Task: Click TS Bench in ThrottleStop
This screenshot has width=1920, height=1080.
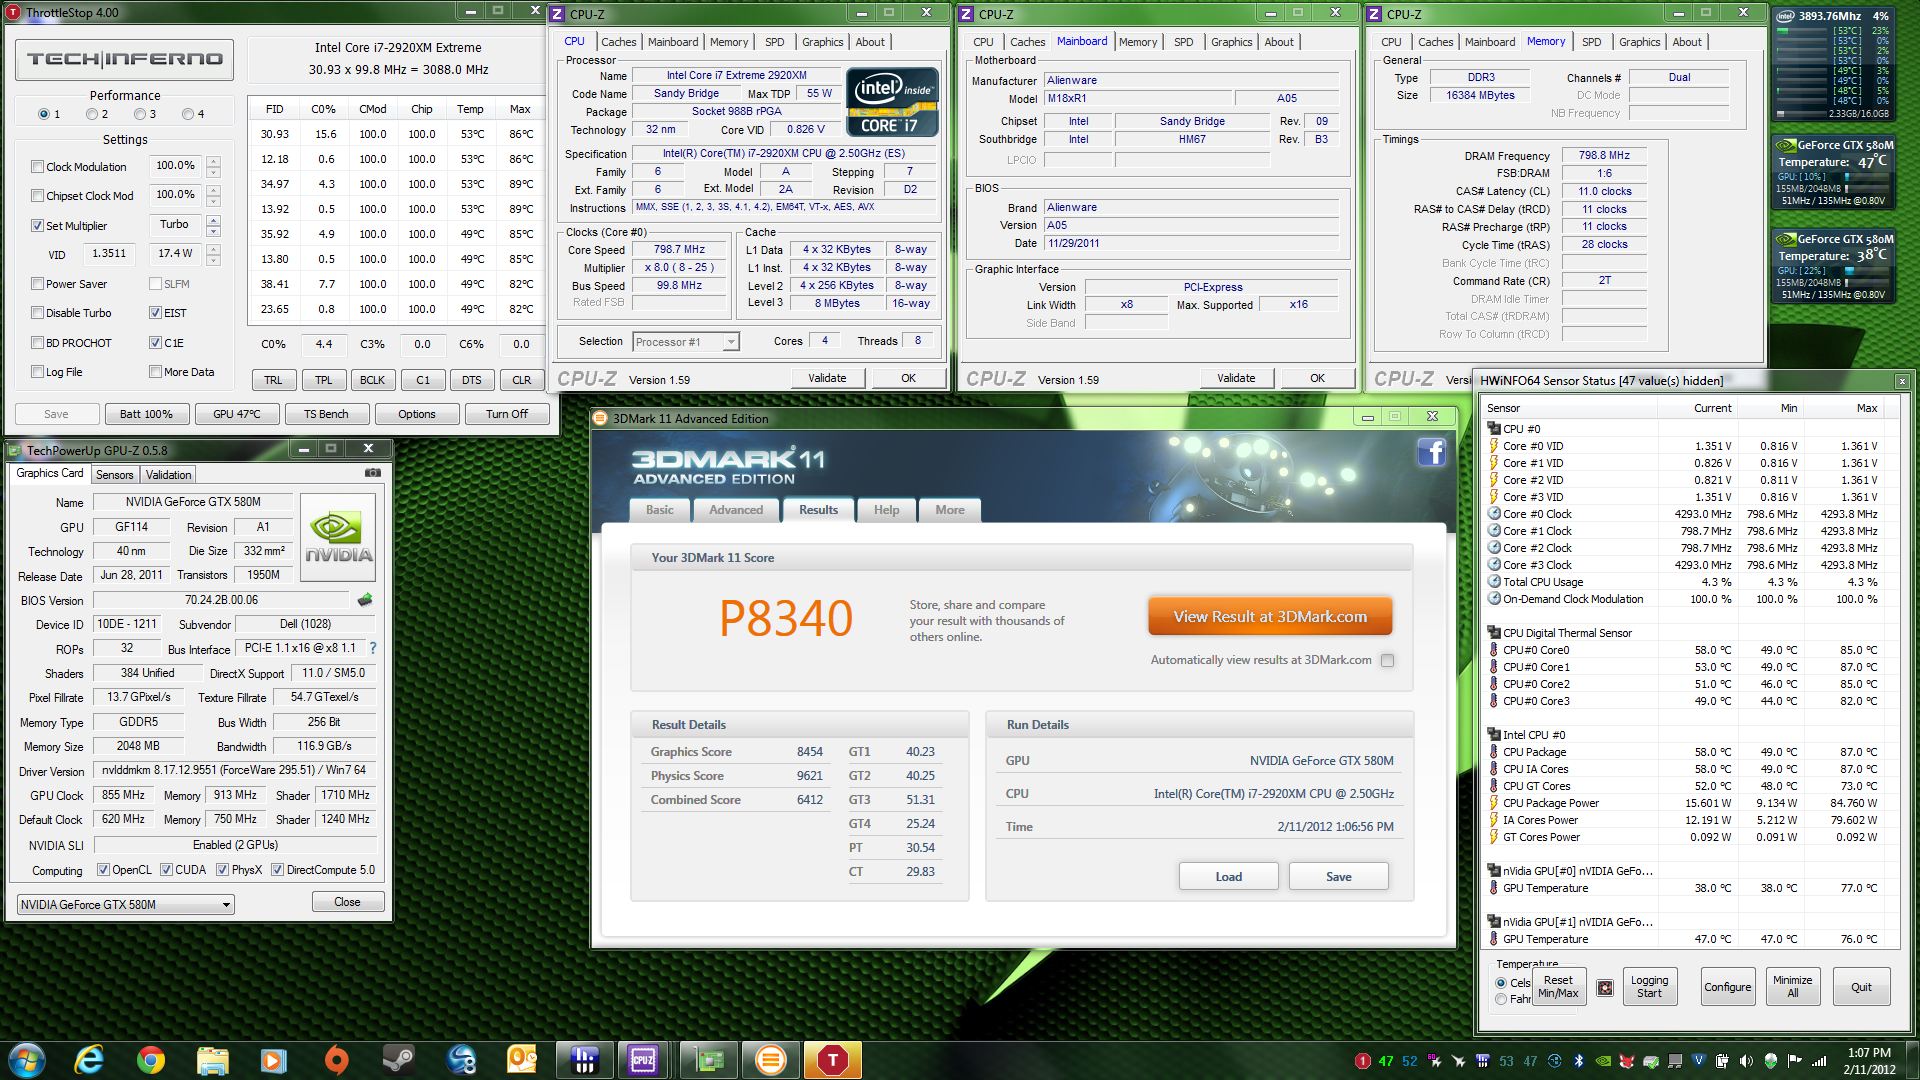Action: pyautogui.click(x=326, y=414)
